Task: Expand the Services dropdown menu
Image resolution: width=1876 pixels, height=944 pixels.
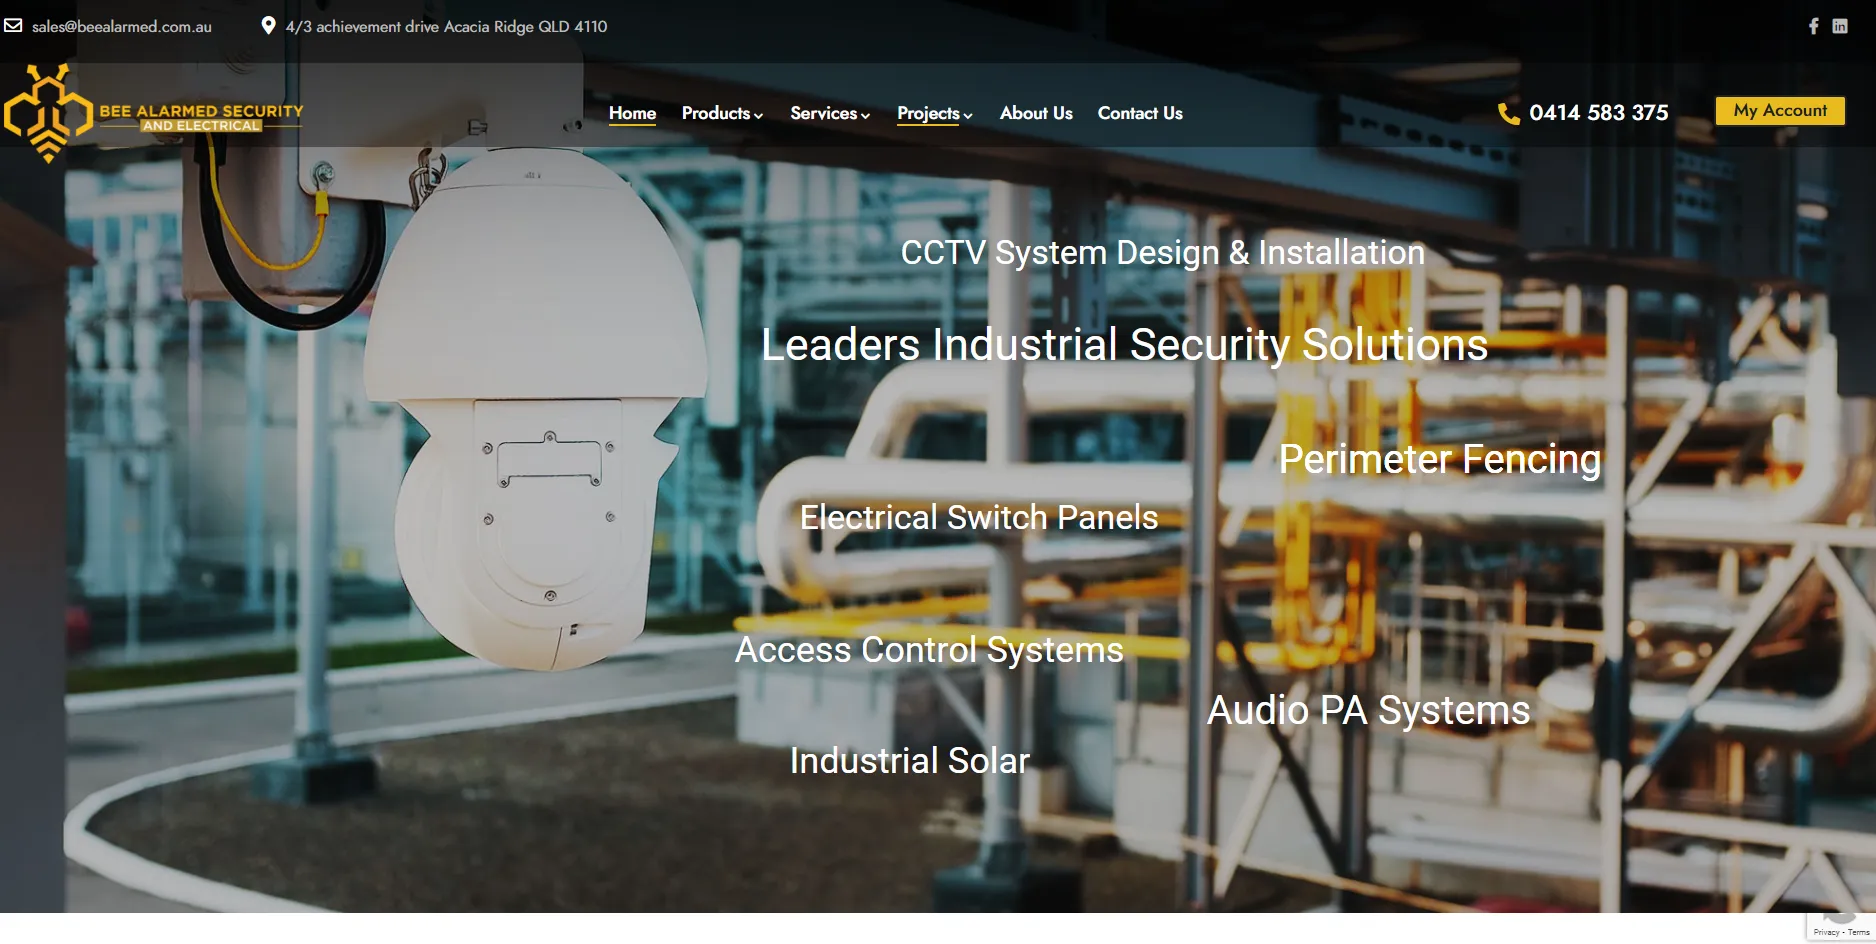Action: (x=830, y=113)
